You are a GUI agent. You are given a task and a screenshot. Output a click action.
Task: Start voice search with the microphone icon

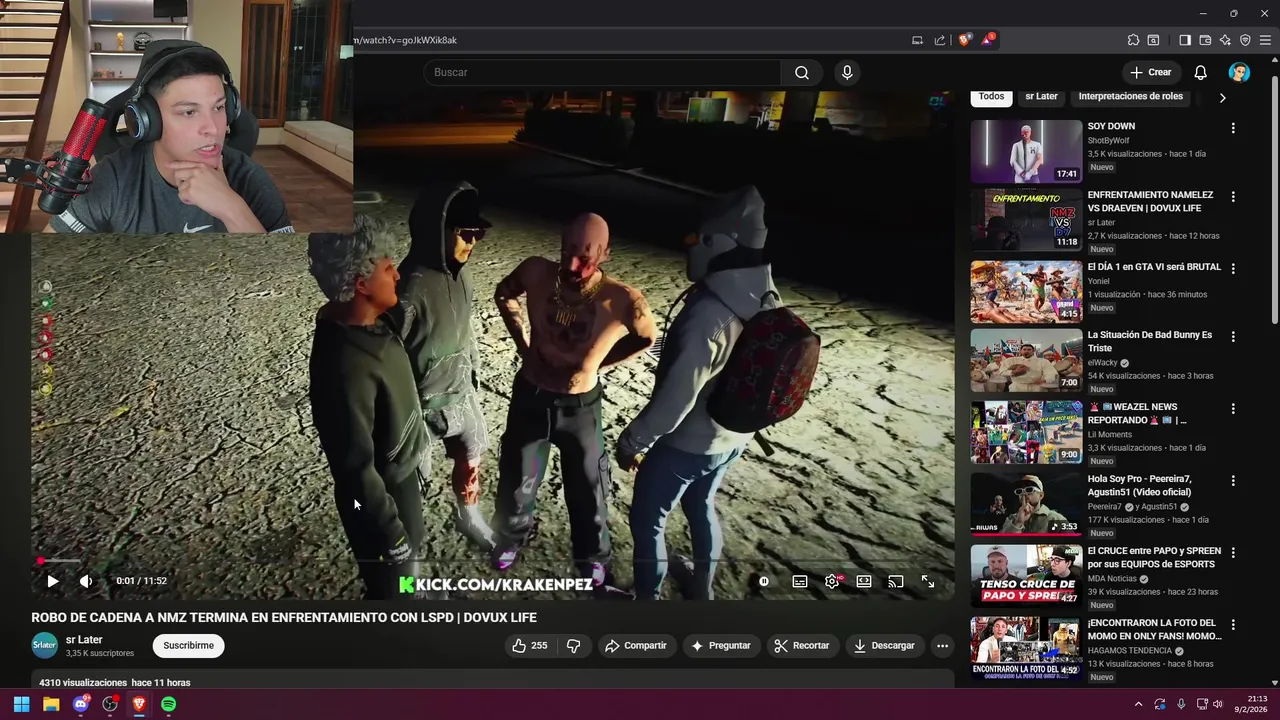pyautogui.click(x=847, y=72)
